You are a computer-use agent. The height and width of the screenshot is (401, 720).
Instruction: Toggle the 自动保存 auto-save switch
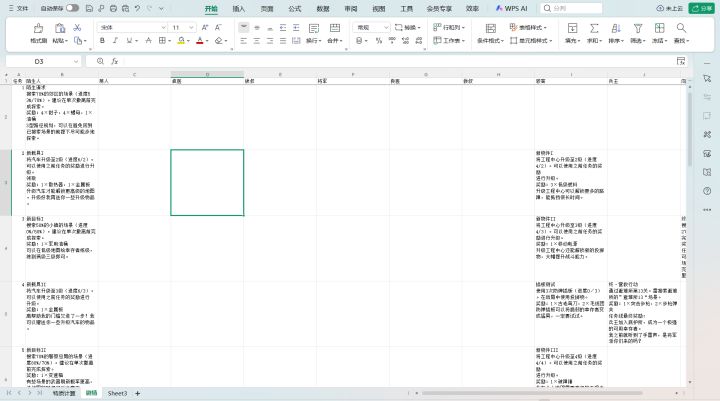point(71,8)
